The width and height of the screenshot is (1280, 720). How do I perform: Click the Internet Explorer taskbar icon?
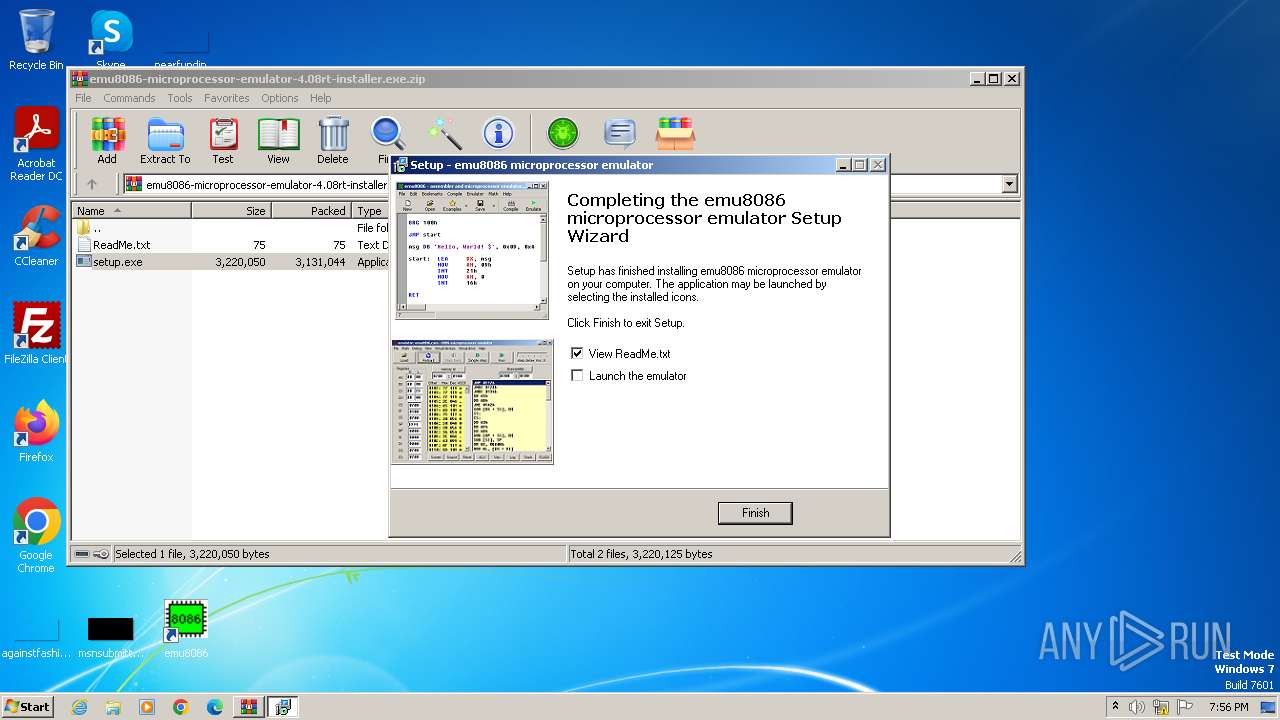(79, 707)
